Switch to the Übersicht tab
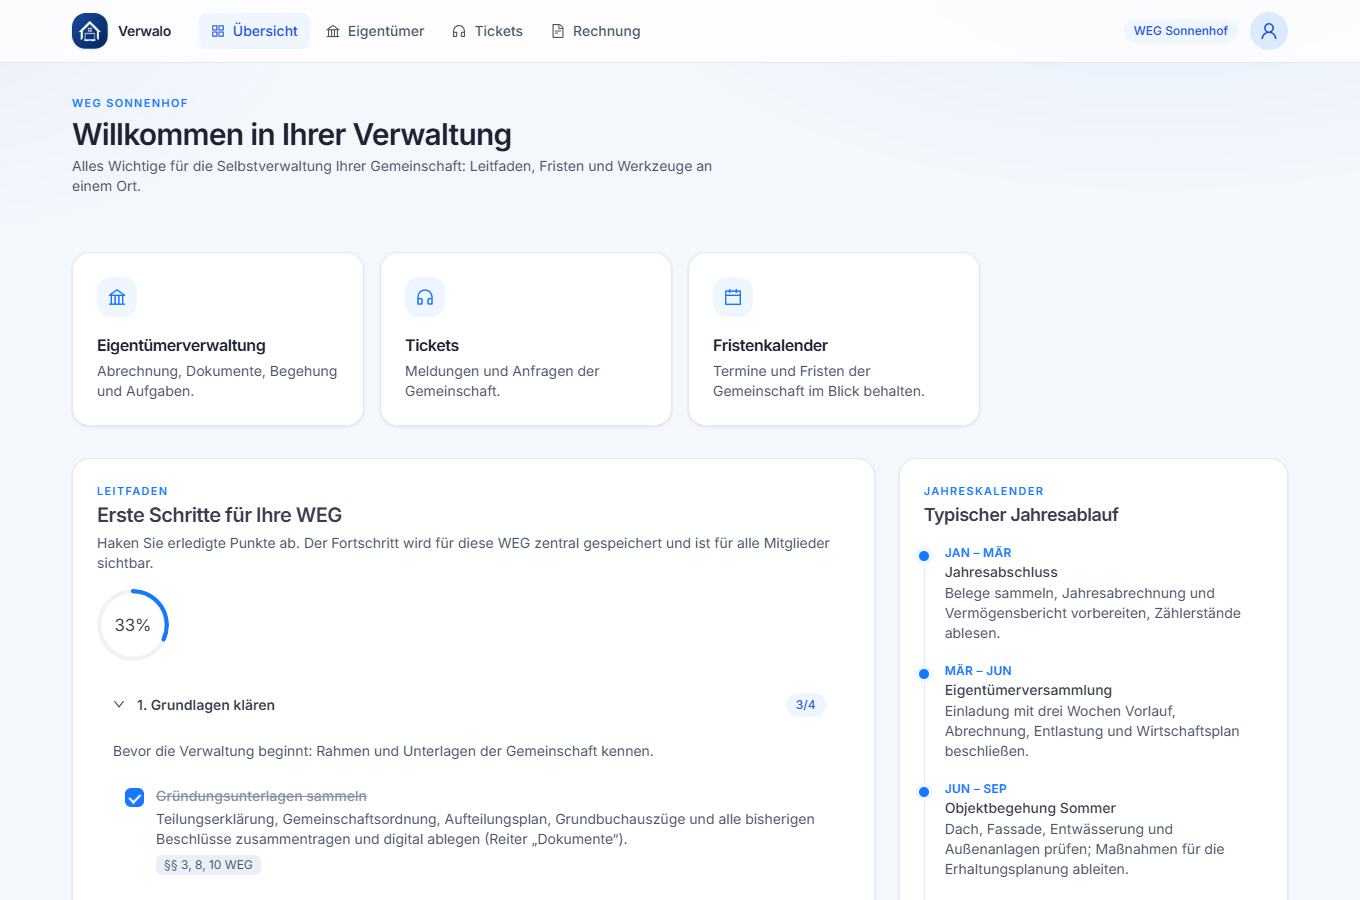 254,31
